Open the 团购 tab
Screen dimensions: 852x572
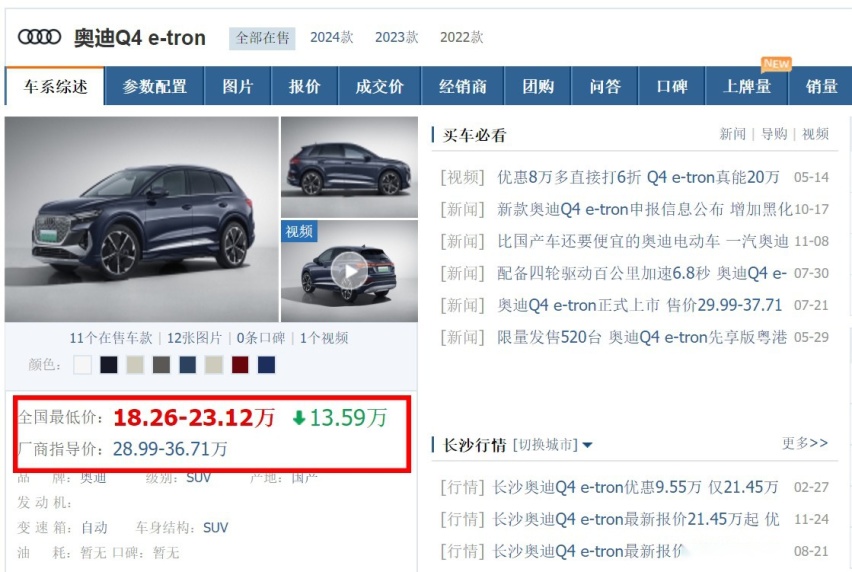[538, 86]
